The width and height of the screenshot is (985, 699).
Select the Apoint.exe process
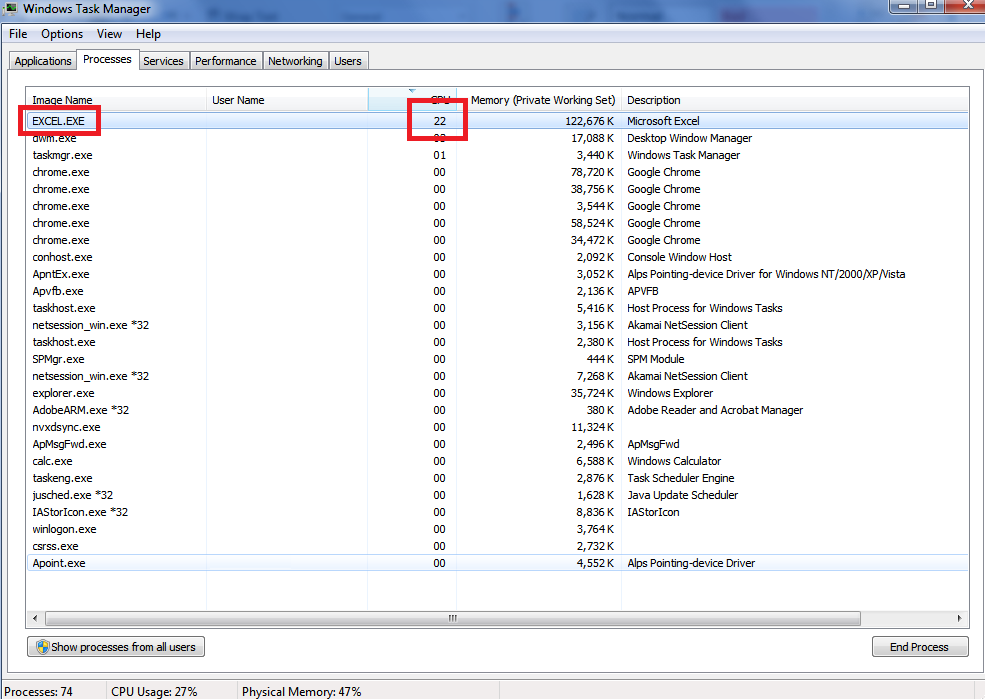(497, 563)
